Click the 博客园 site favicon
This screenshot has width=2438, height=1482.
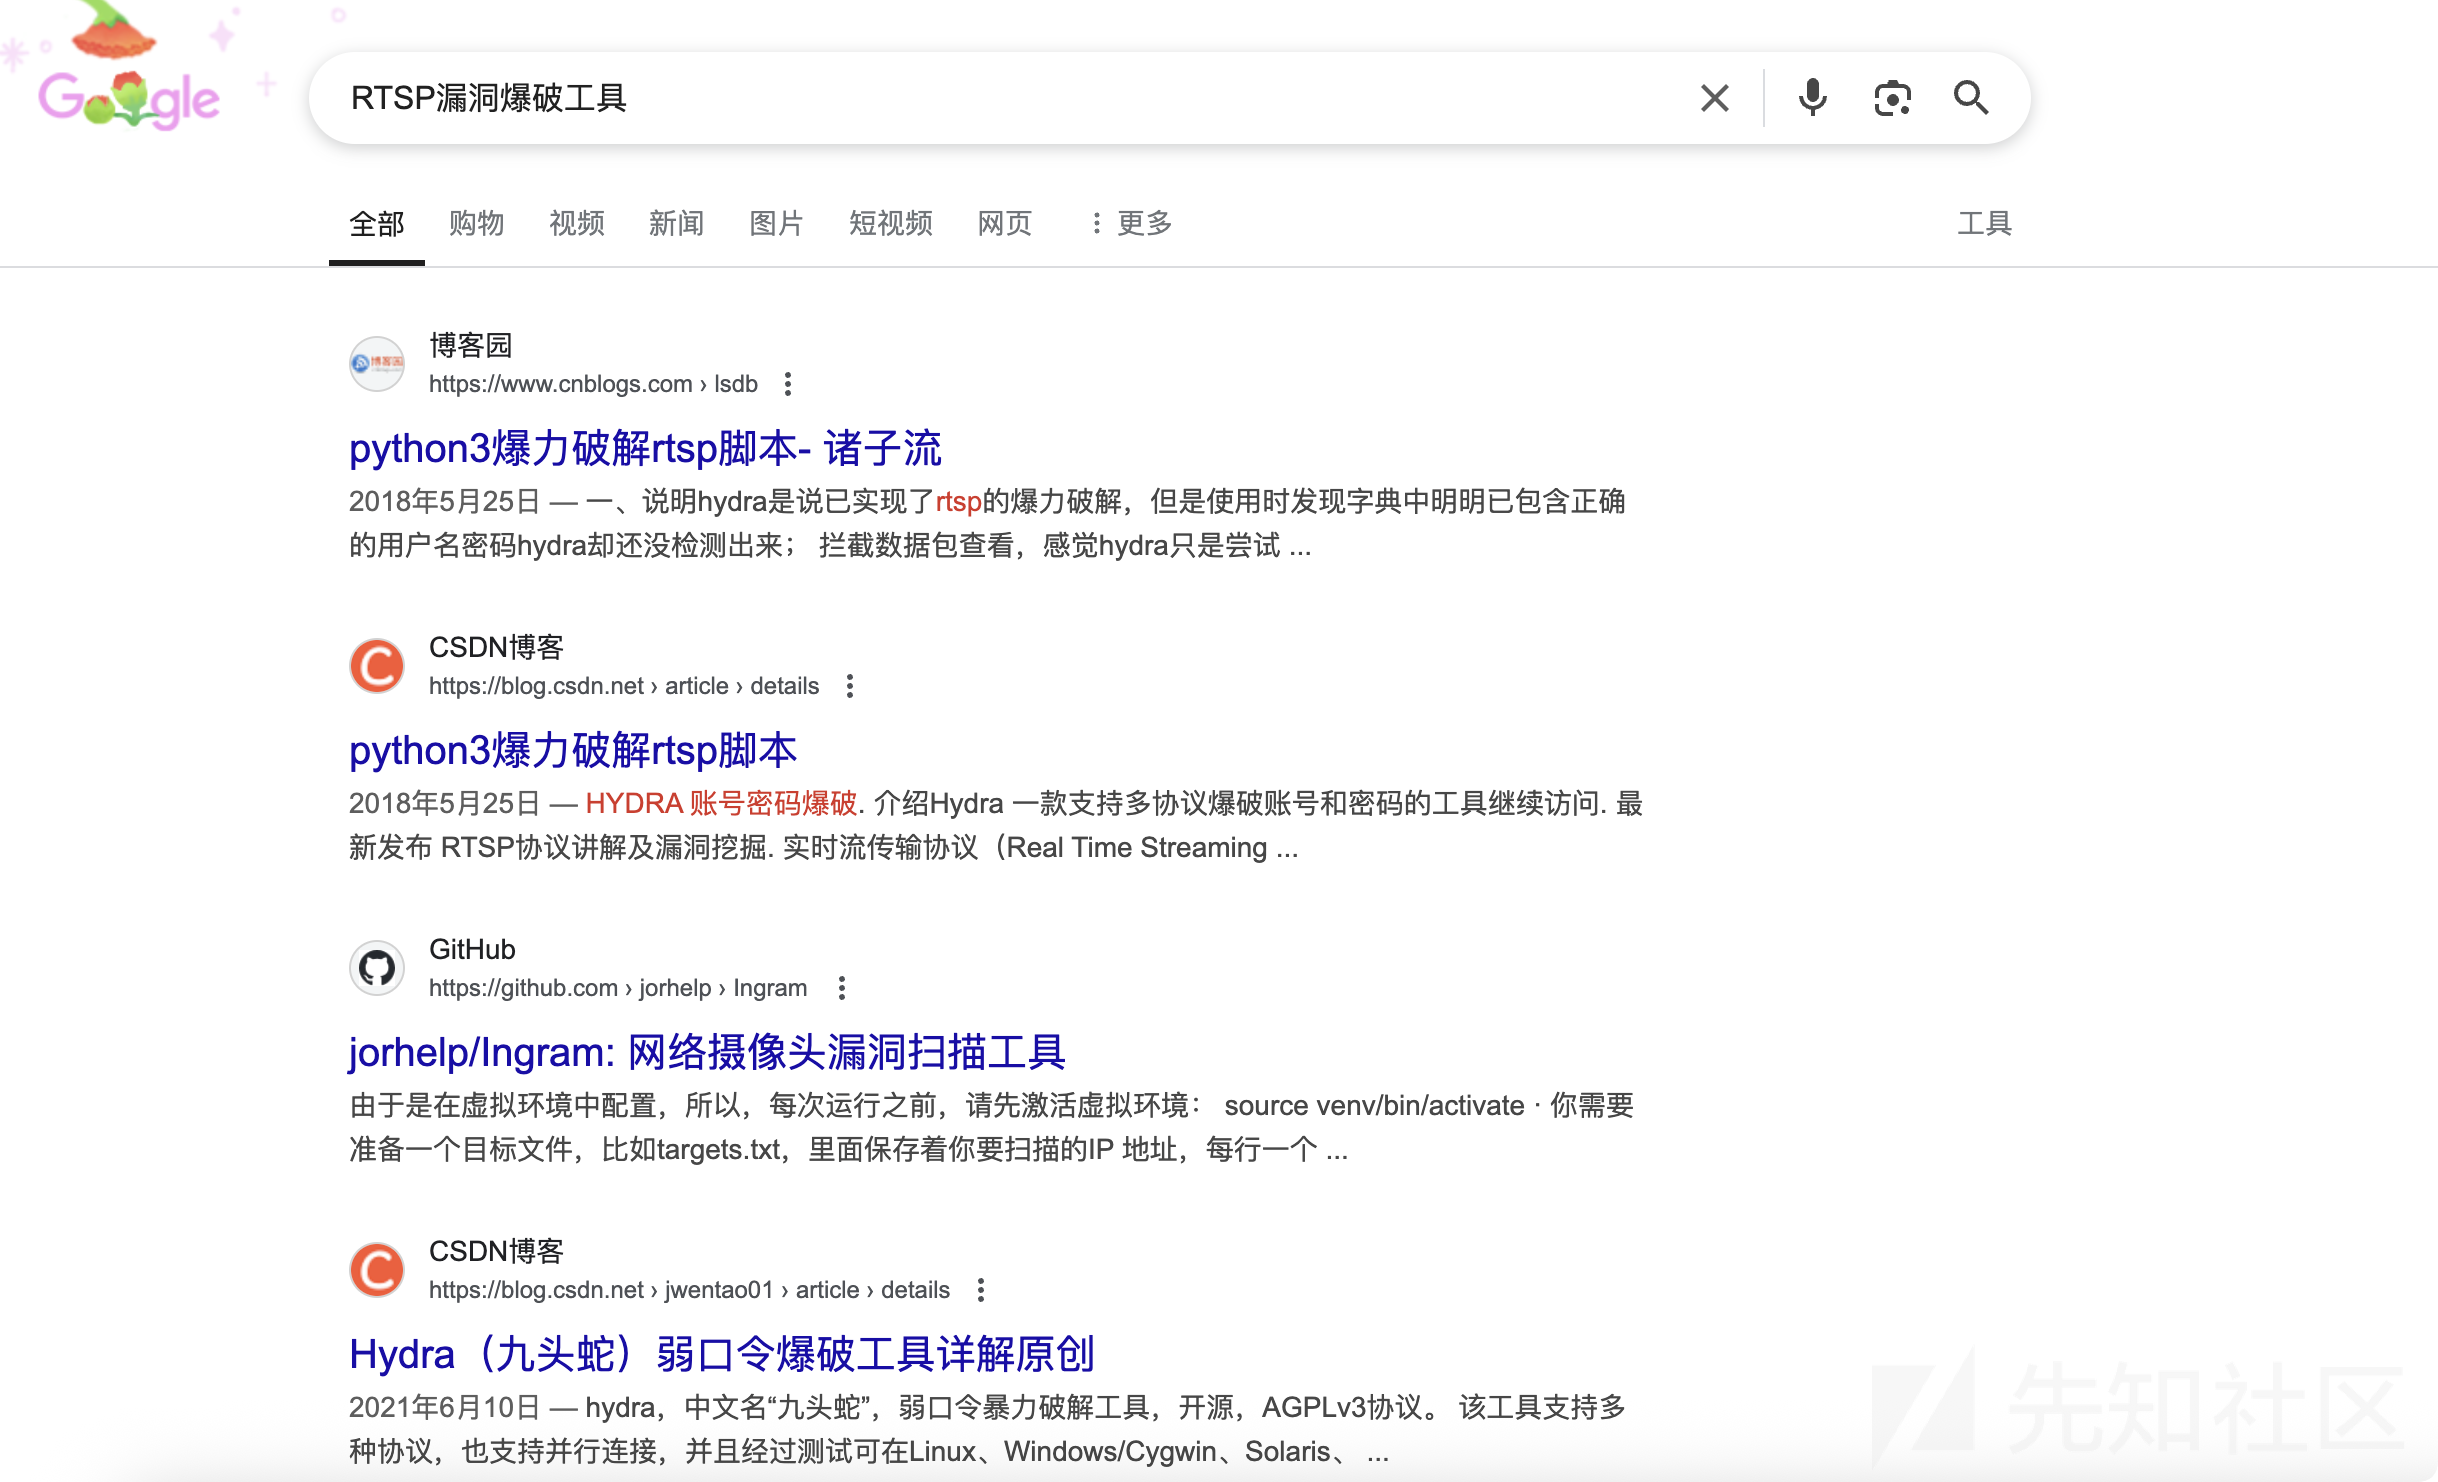(x=377, y=363)
